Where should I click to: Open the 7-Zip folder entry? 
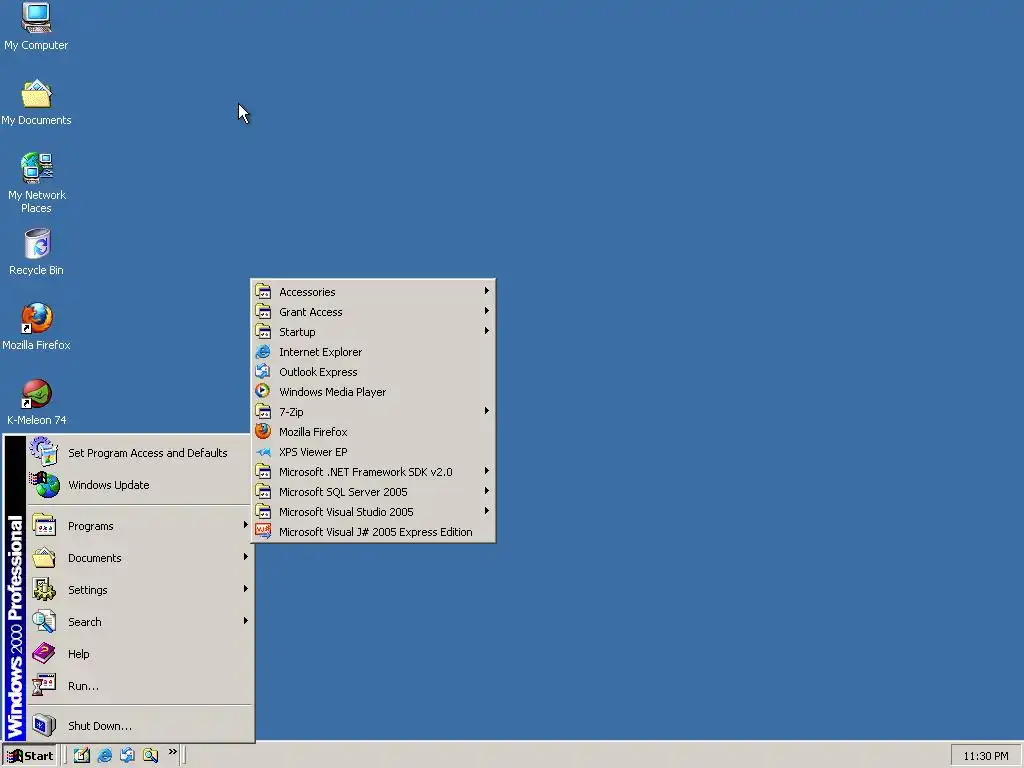point(373,412)
